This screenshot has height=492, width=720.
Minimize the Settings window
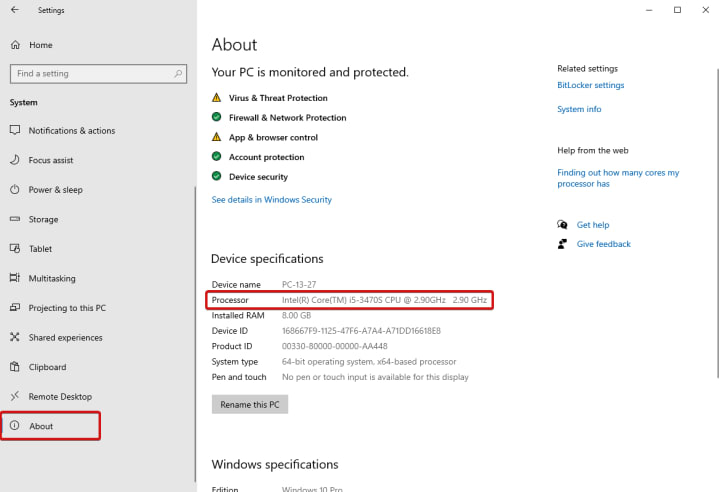click(x=649, y=10)
